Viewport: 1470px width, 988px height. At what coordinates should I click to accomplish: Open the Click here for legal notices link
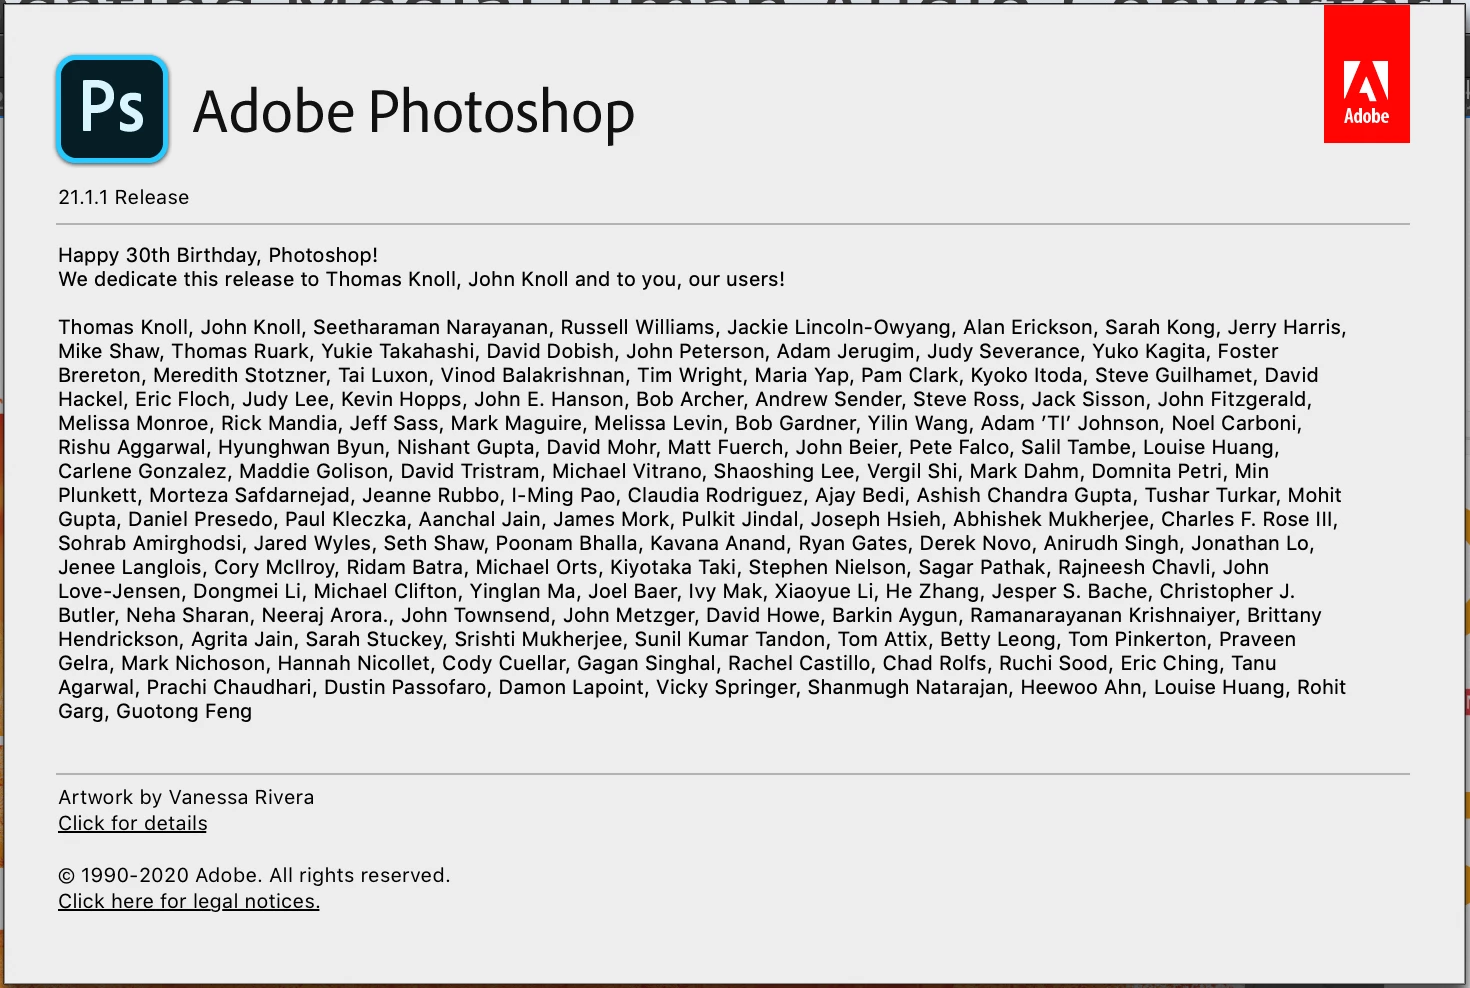click(189, 901)
